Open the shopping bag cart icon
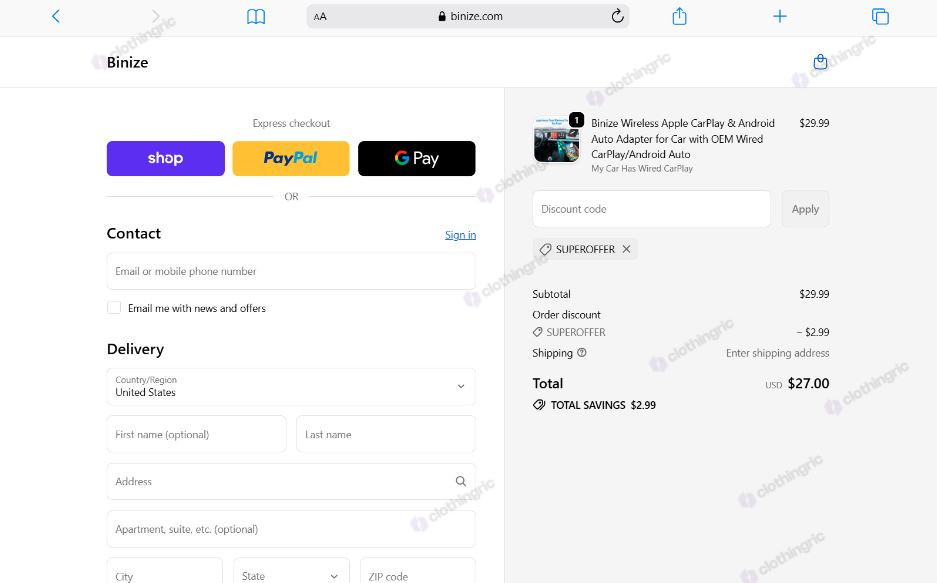Screen dimensions: 937x583 820,62
